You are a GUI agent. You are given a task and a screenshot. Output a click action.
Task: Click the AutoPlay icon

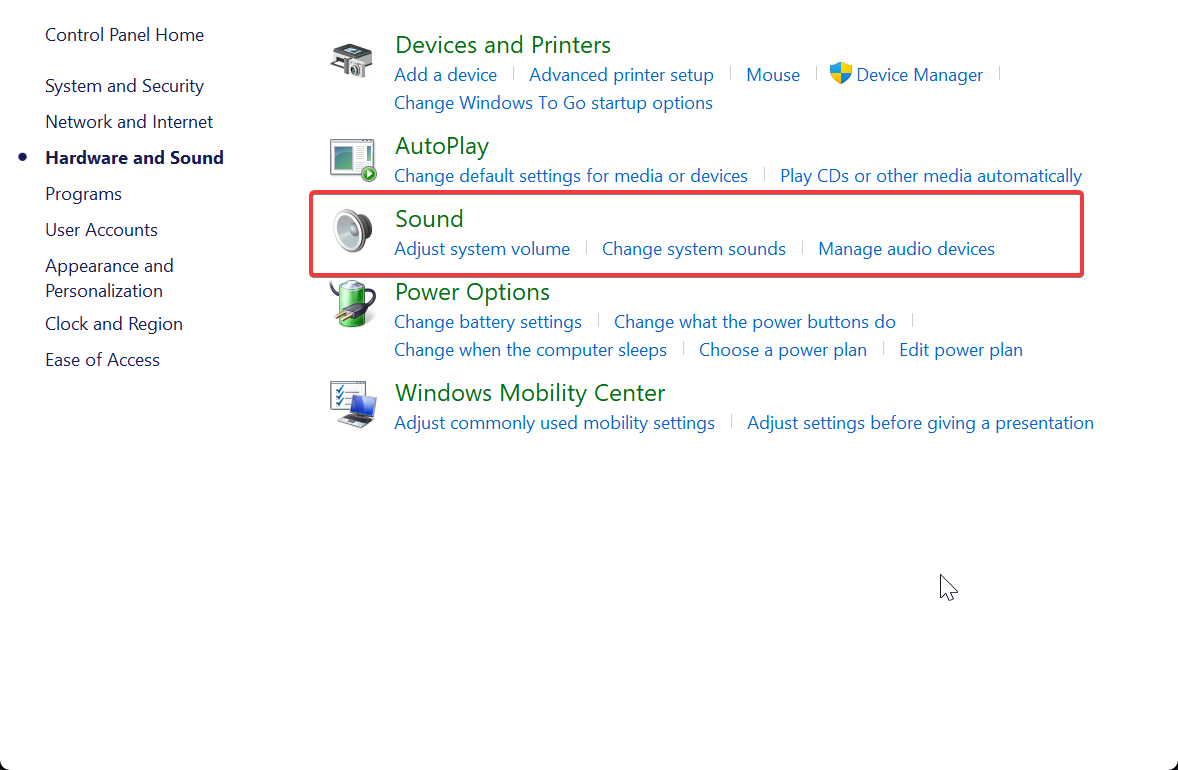[x=352, y=160]
